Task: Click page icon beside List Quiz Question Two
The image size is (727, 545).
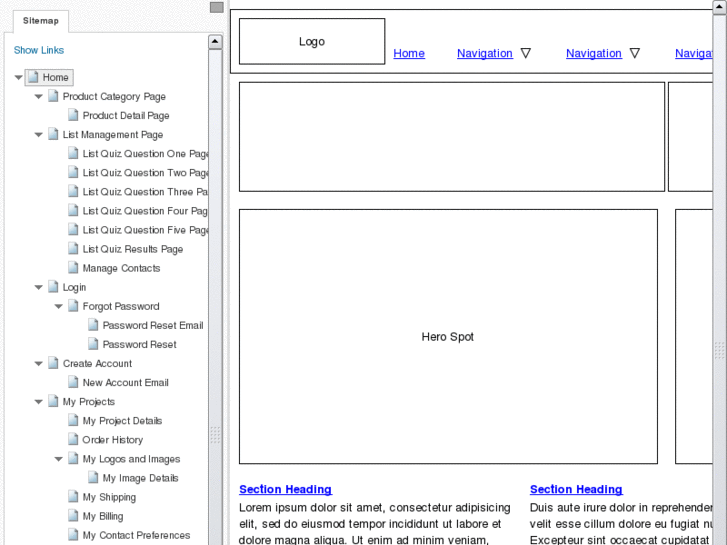Action: (x=73, y=172)
